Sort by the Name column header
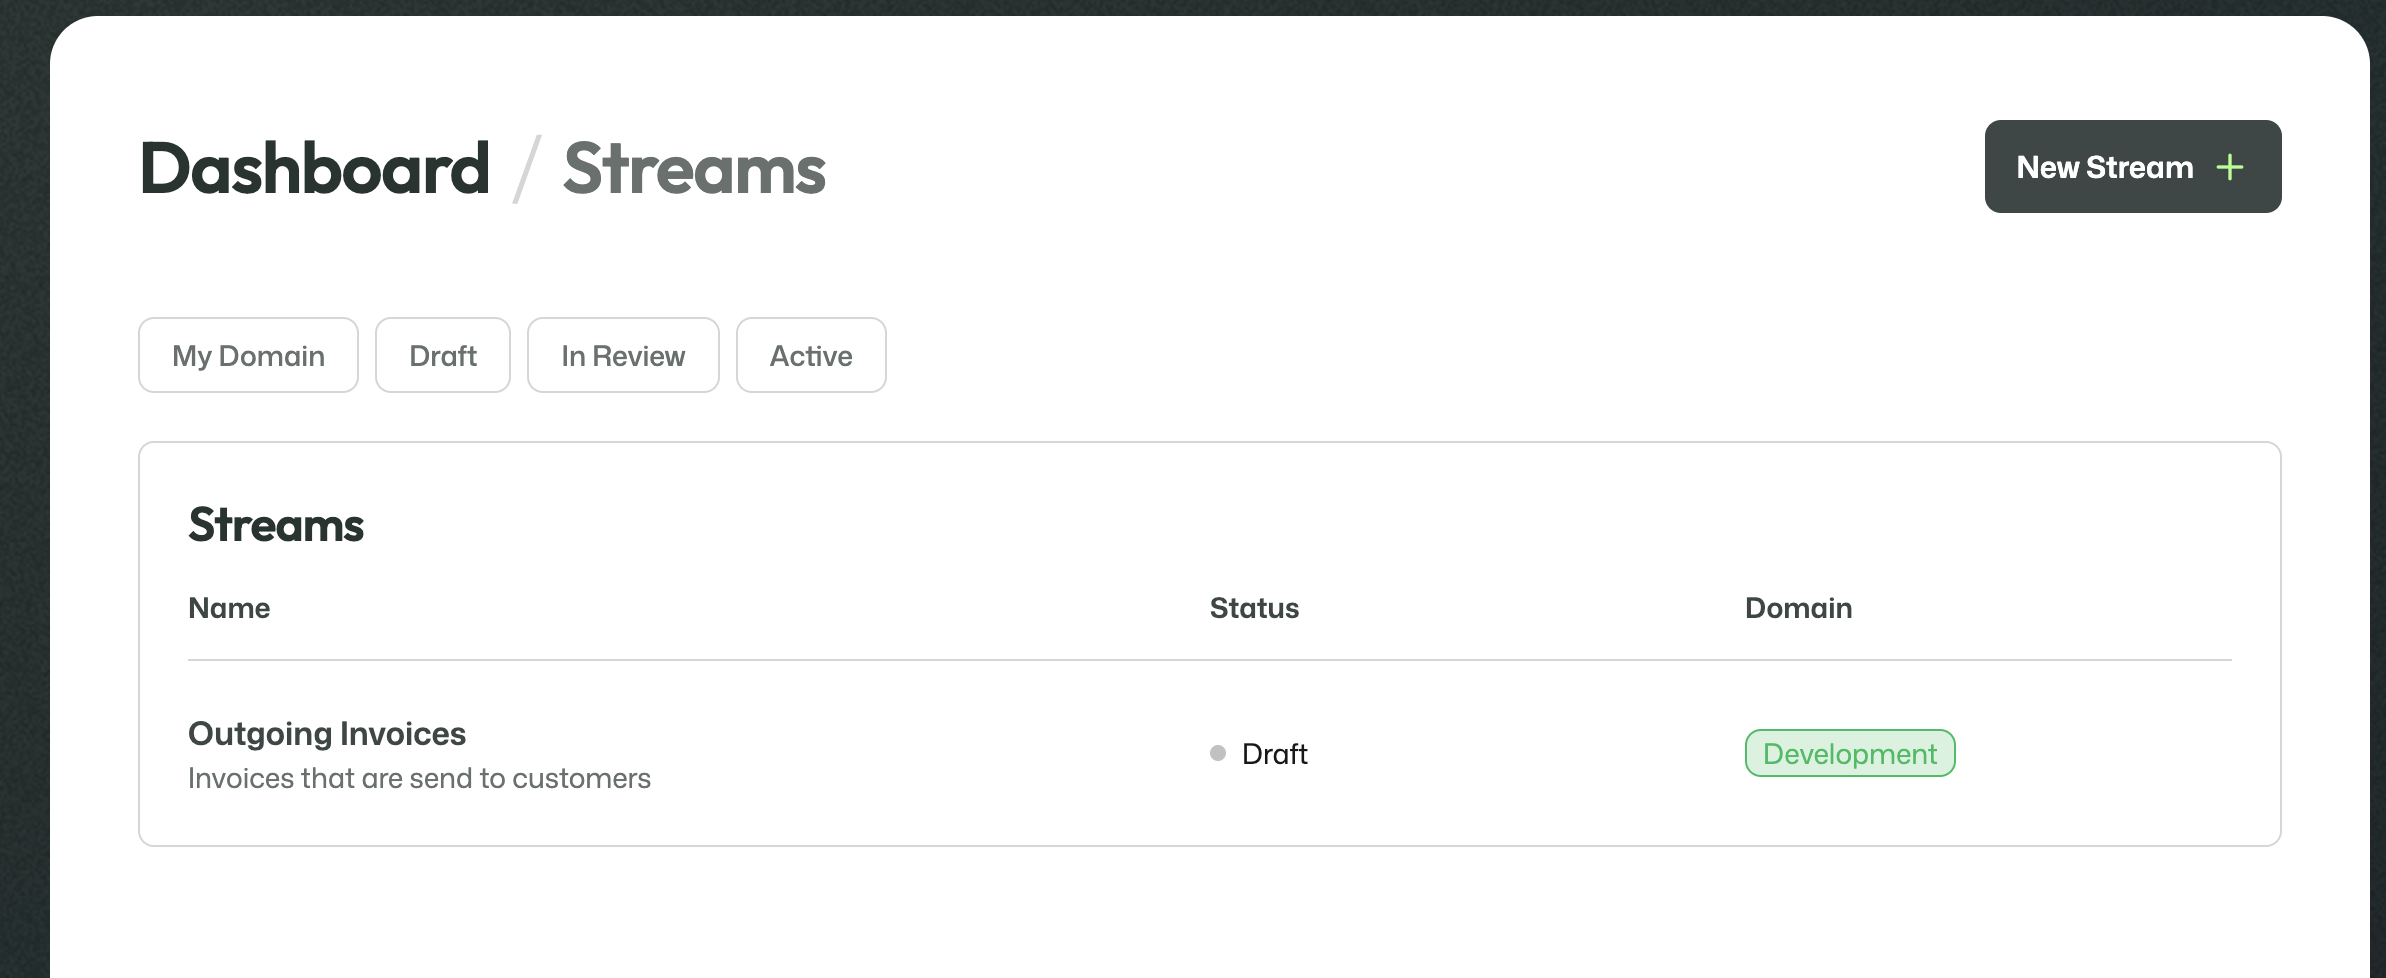Screen dimensions: 2386x978 click(x=229, y=608)
